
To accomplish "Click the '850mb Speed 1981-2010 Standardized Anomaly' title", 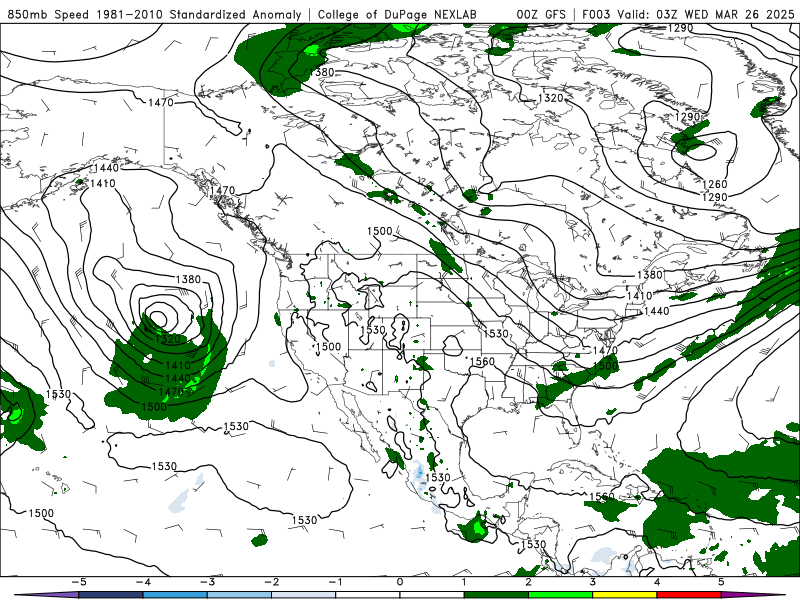I will (155, 15).
